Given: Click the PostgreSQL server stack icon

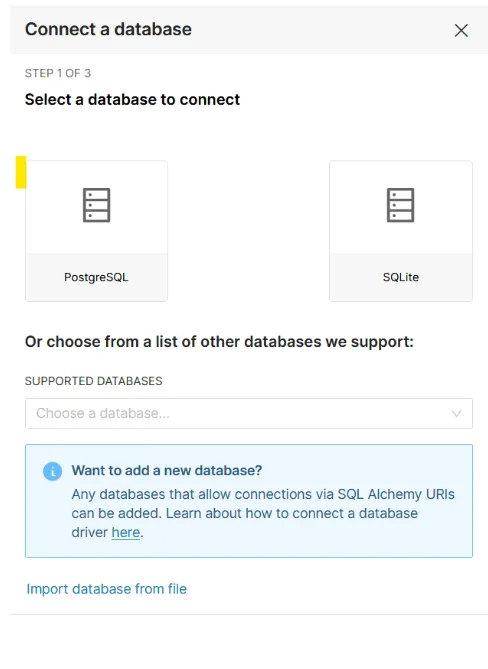Looking at the screenshot, I should click(96, 205).
